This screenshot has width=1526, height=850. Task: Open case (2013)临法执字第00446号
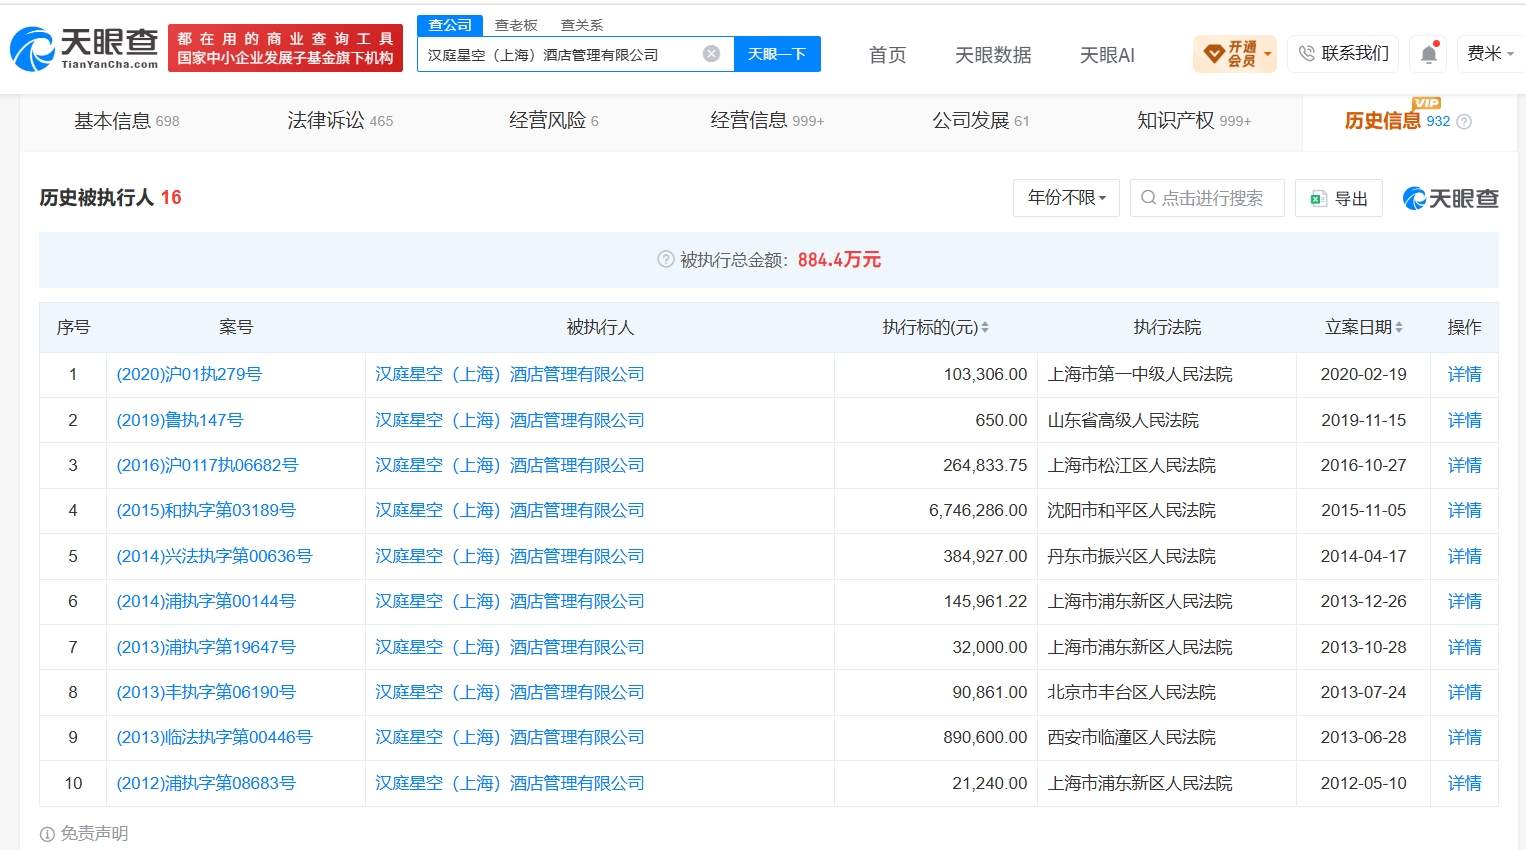point(214,737)
